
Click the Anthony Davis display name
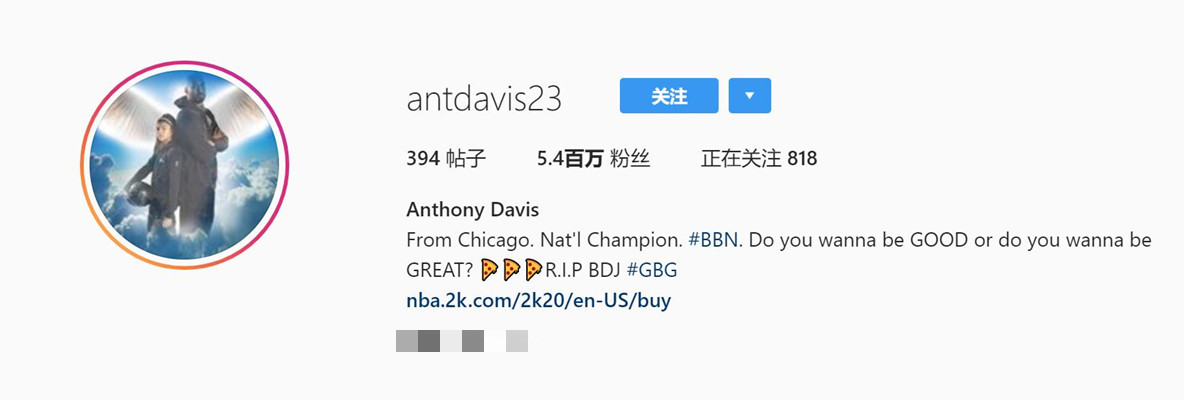(x=473, y=209)
